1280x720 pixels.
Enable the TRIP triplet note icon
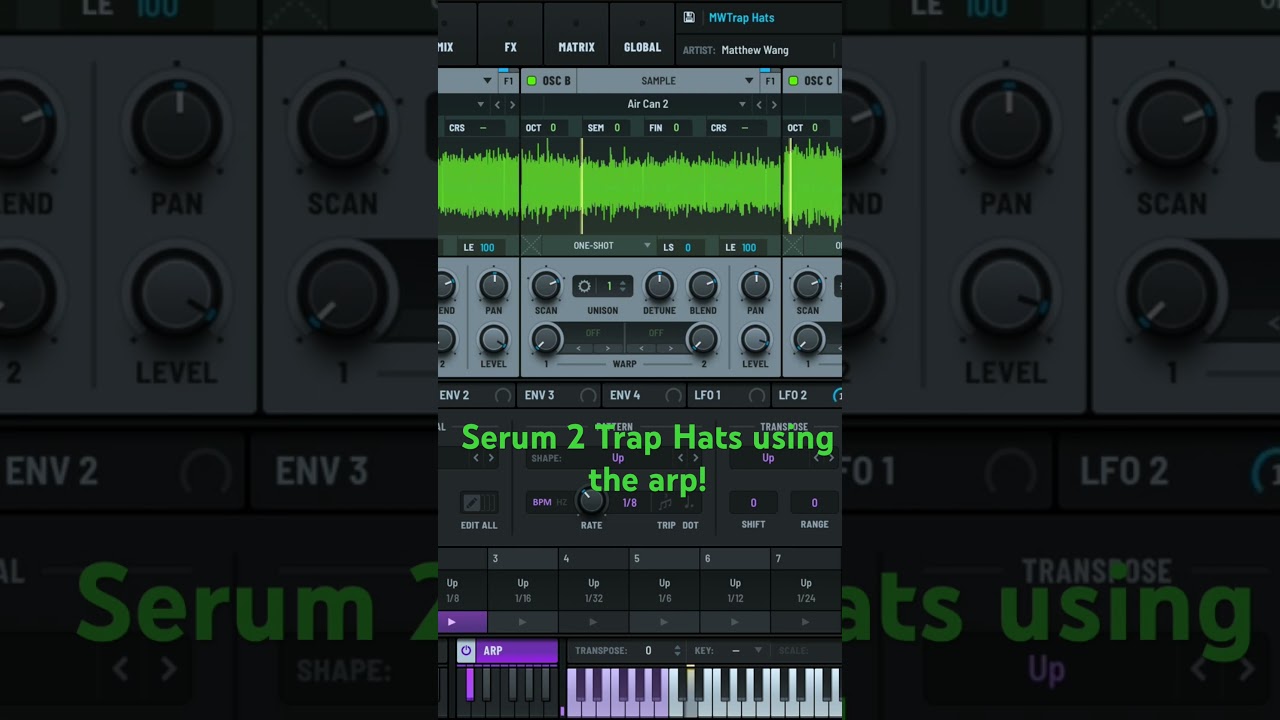point(665,503)
